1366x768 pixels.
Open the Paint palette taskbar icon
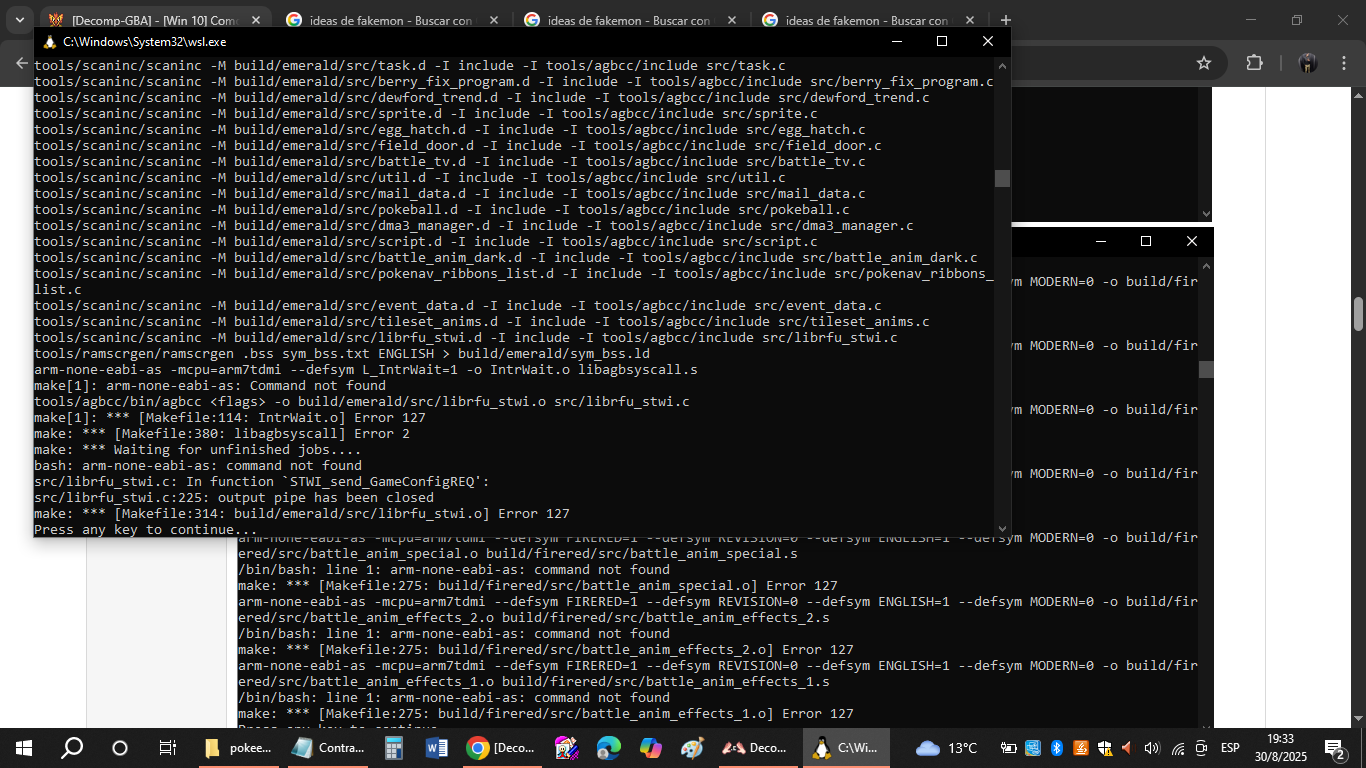[x=692, y=748]
